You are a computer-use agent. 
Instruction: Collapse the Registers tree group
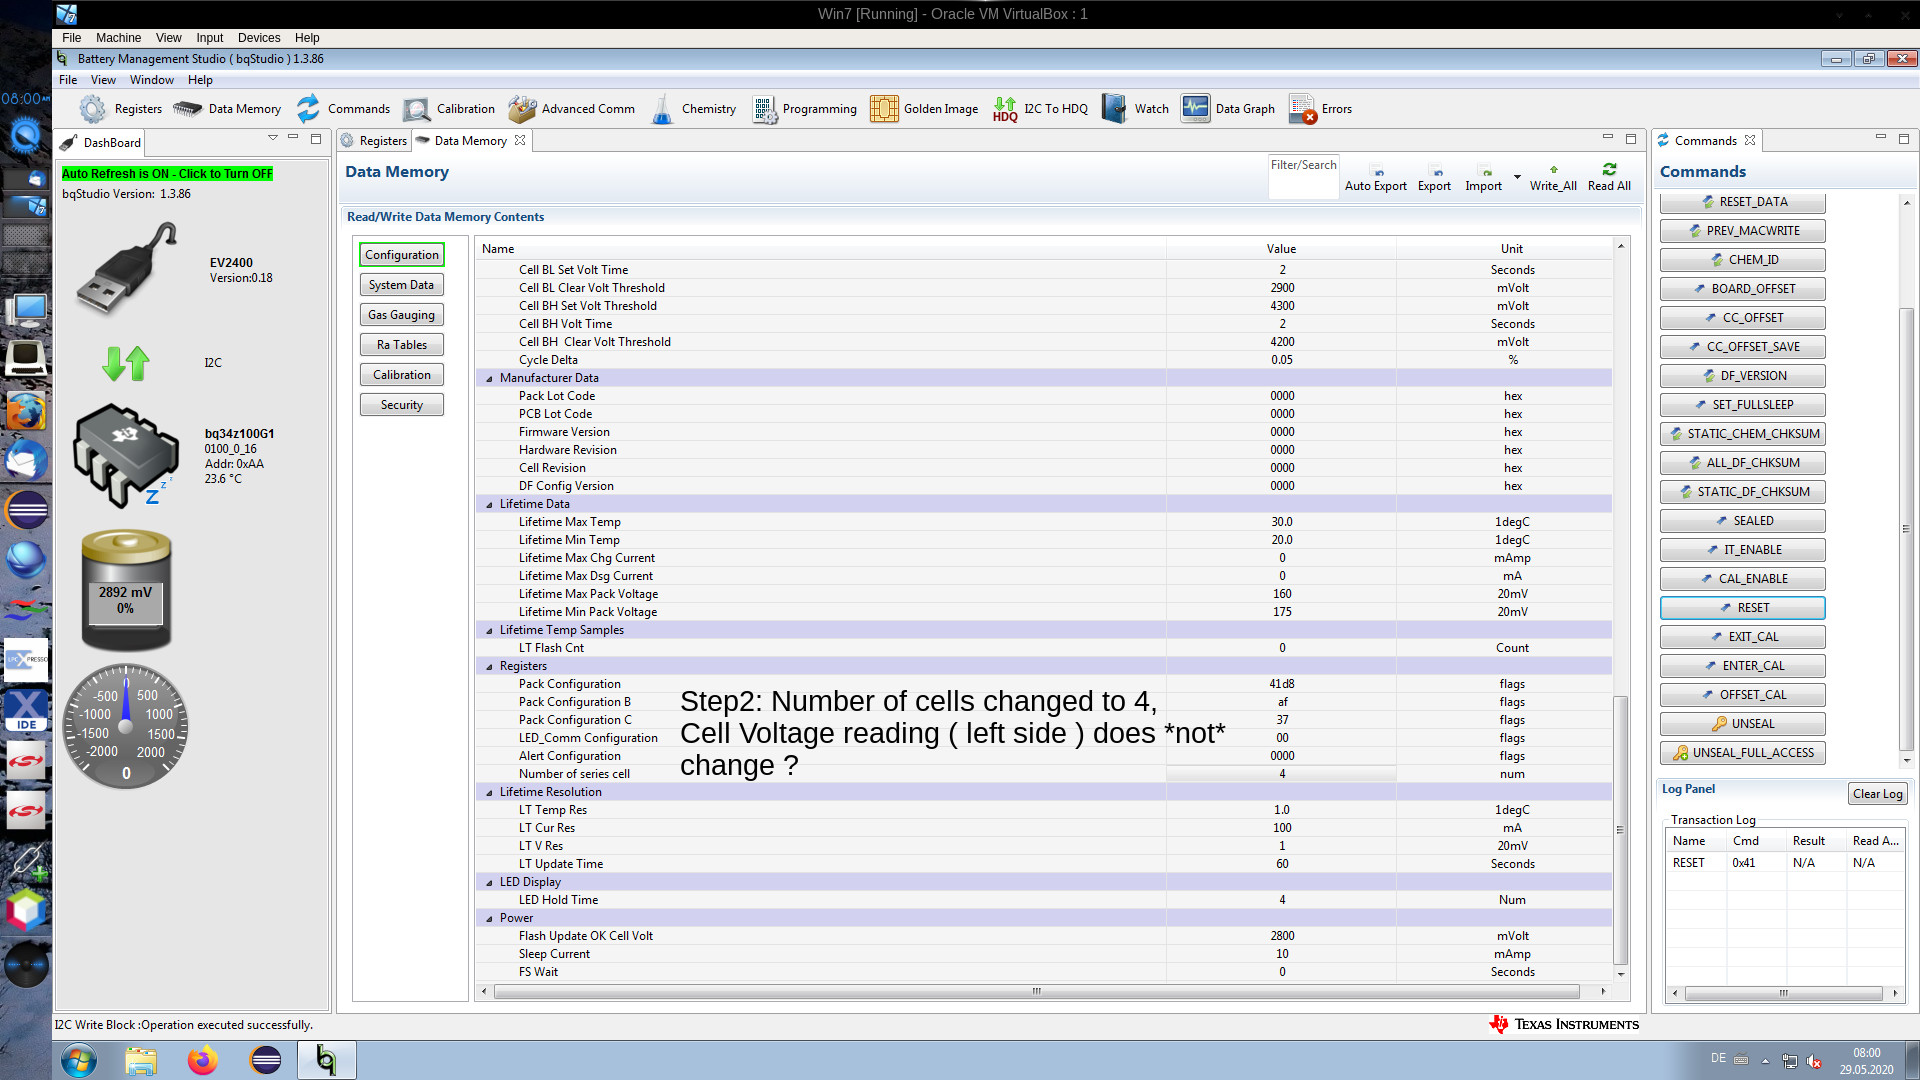[x=489, y=667]
